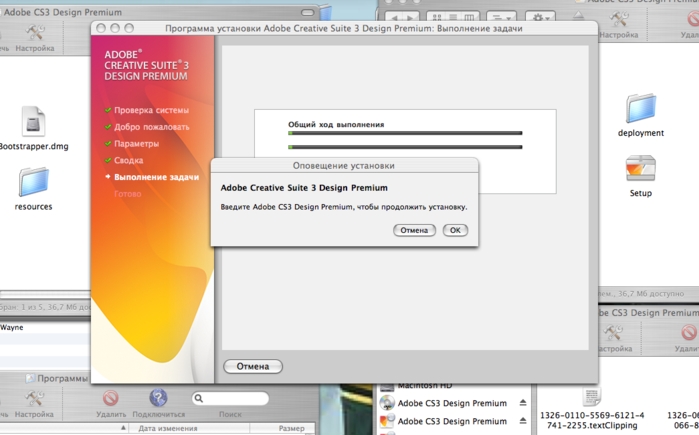
Task: Click Настройка in the deployment folder window toolbar
Action: [x=619, y=25]
